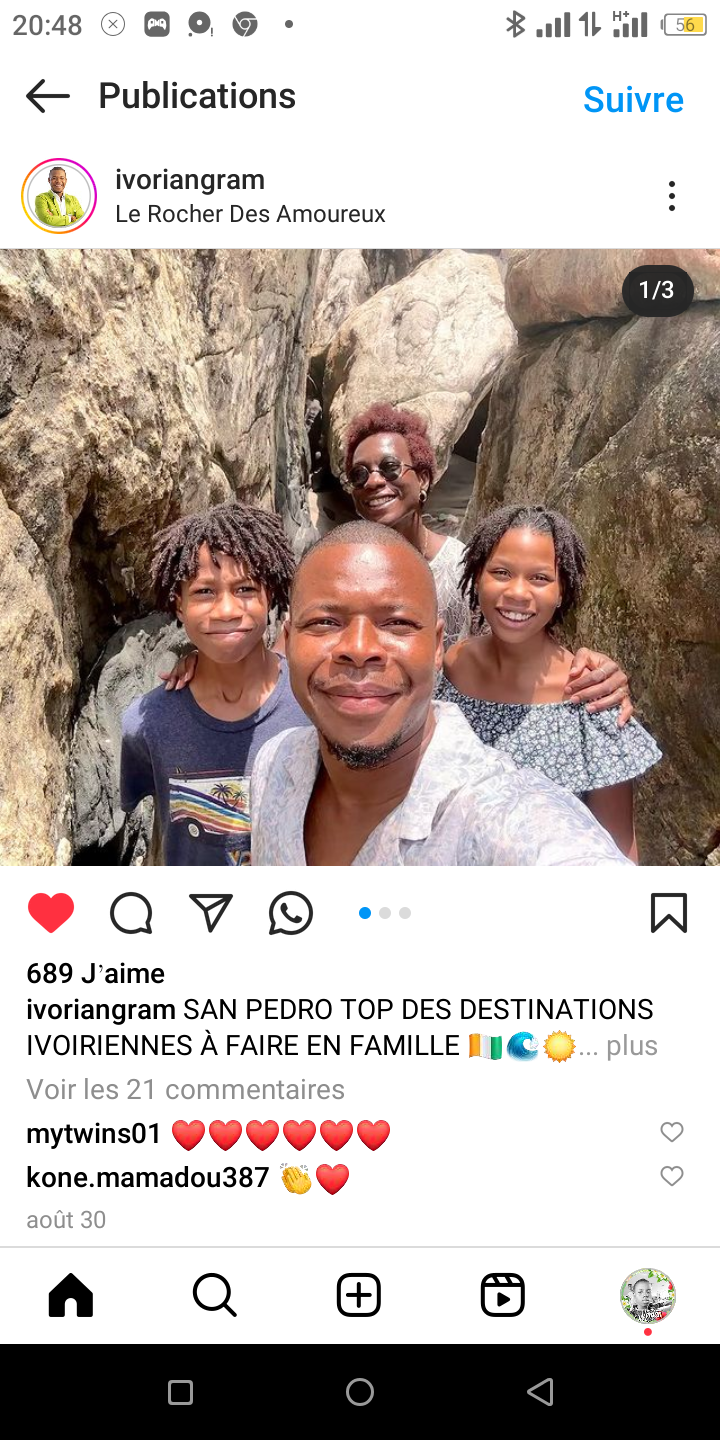
Task: Open the Reels tab icon
Action: coord(503,1295)
